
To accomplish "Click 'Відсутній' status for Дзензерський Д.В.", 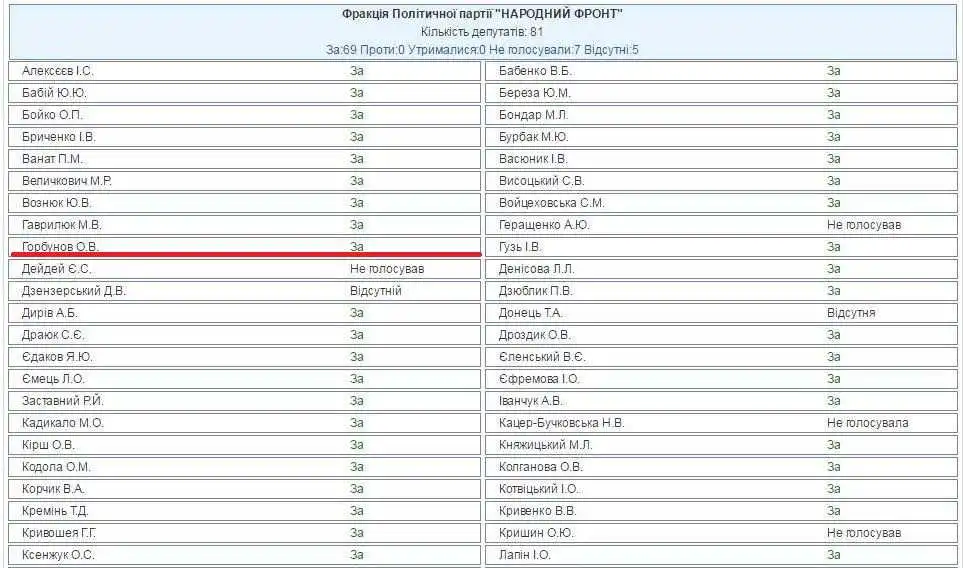I will coord(375,291).
